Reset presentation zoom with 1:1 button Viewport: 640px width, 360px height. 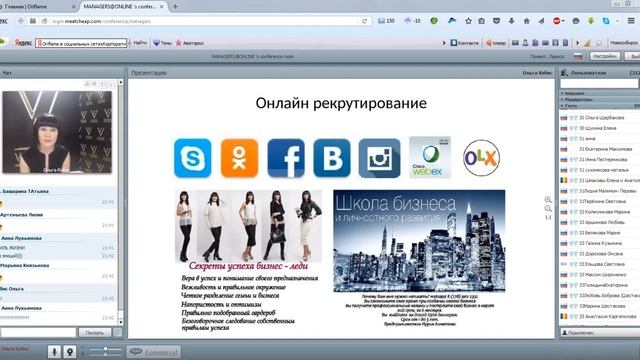tap(548, 218)
